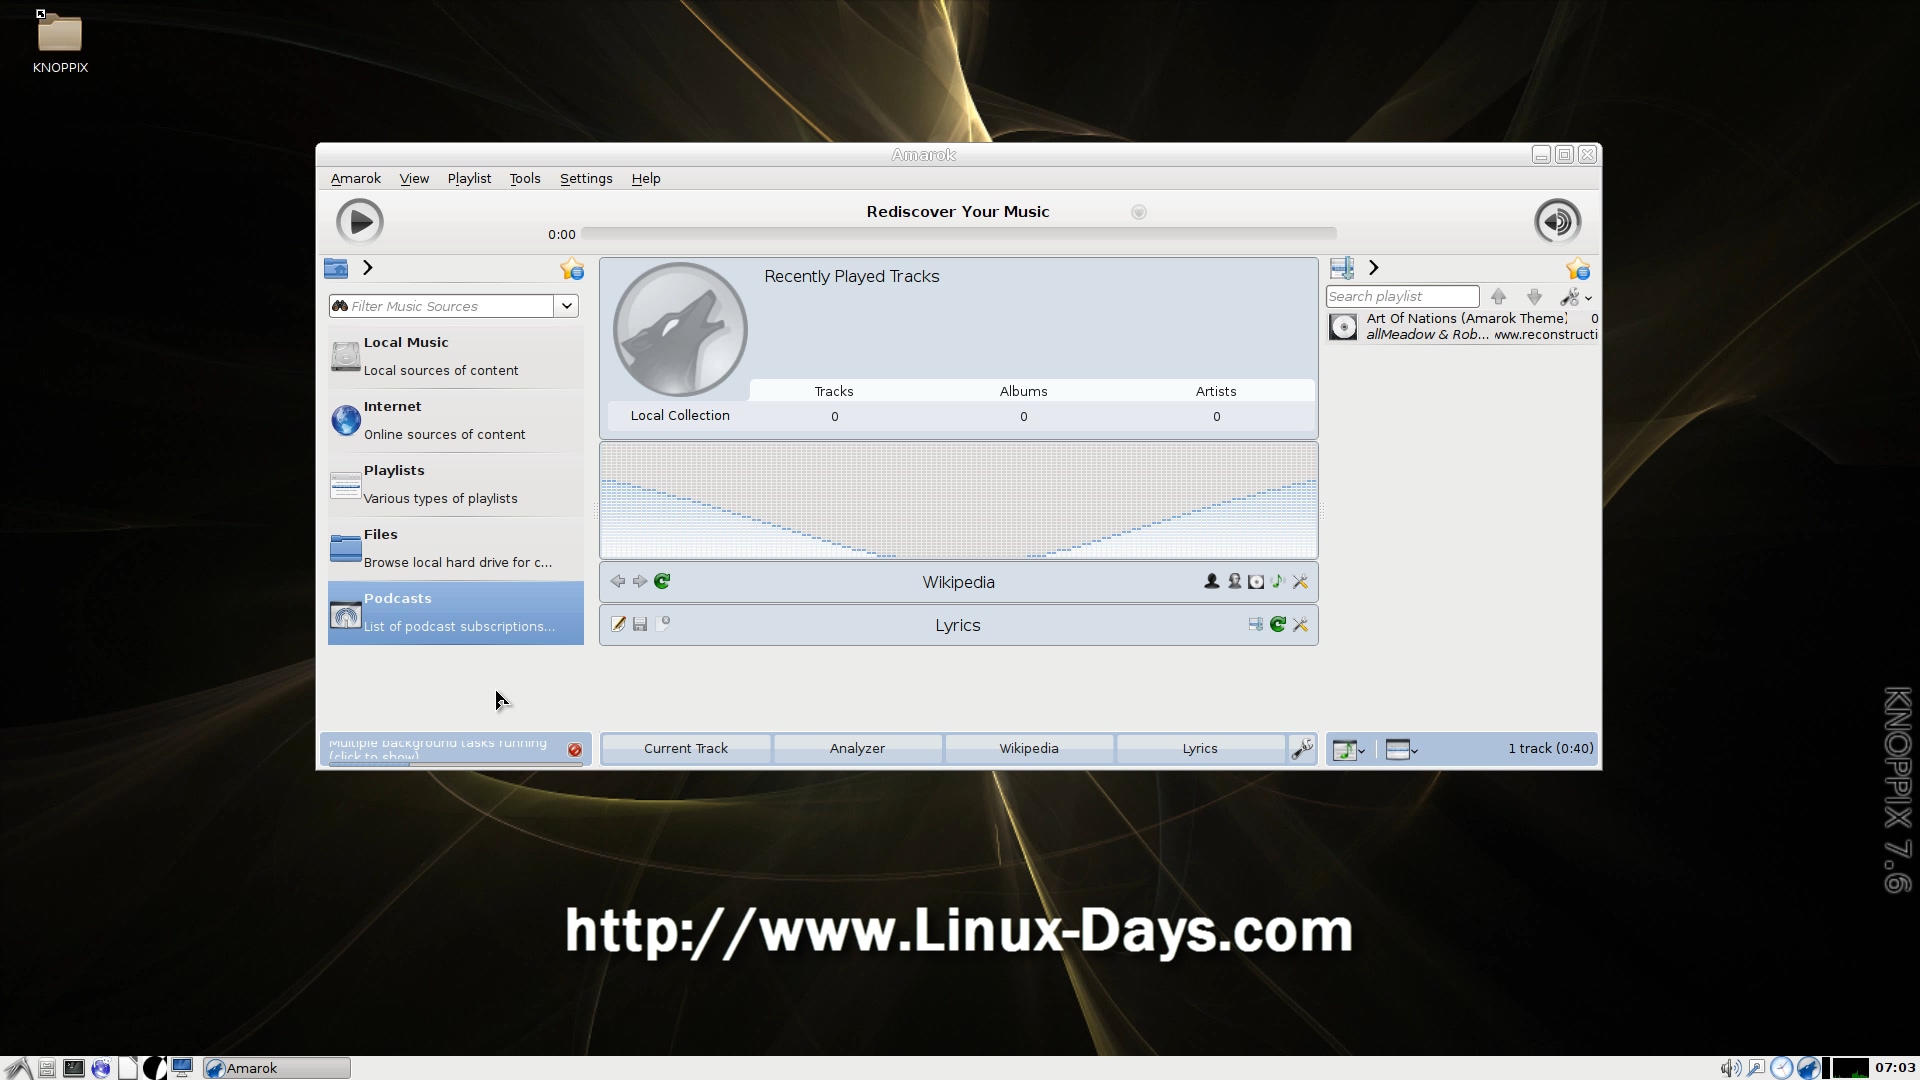Start playback with the play button
Image resolution: width=1920 pixels, height=1080 pixels.
coord(359,221)
